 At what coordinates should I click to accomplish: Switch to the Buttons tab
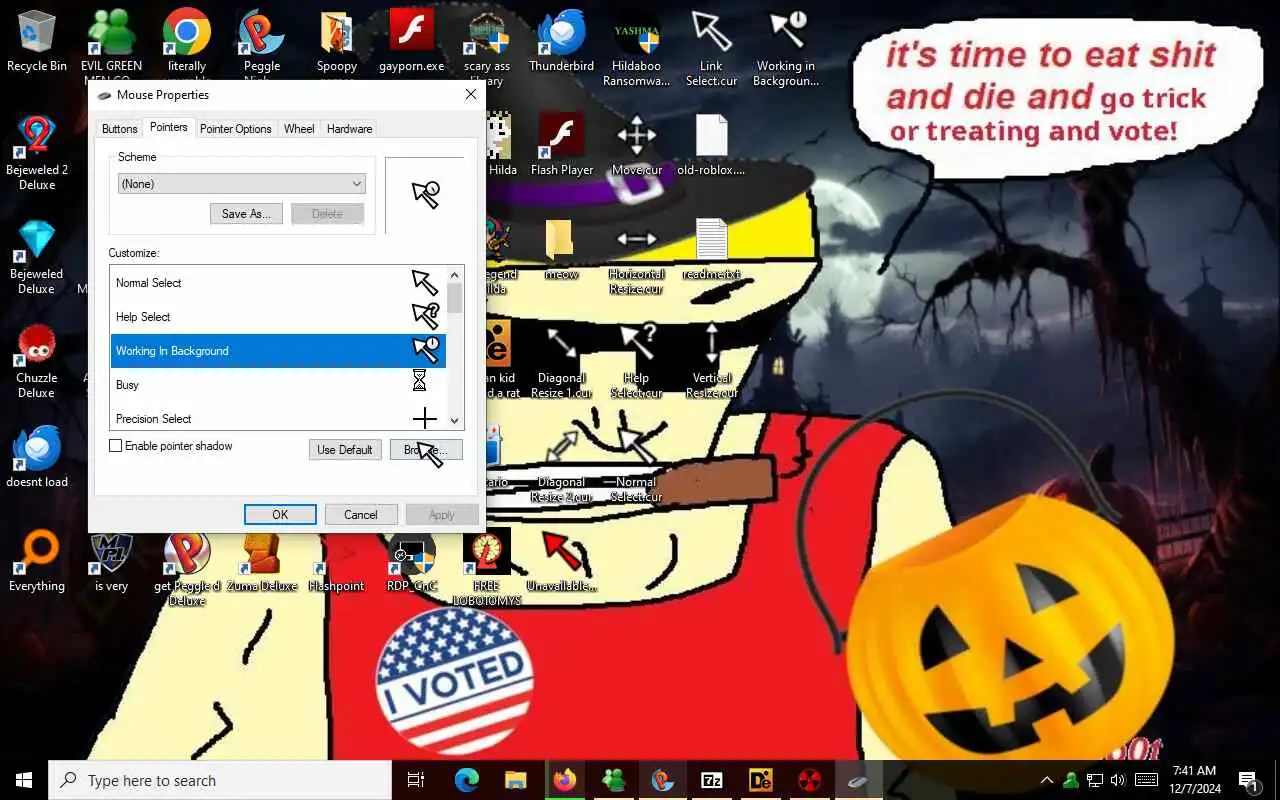(119, 129)
